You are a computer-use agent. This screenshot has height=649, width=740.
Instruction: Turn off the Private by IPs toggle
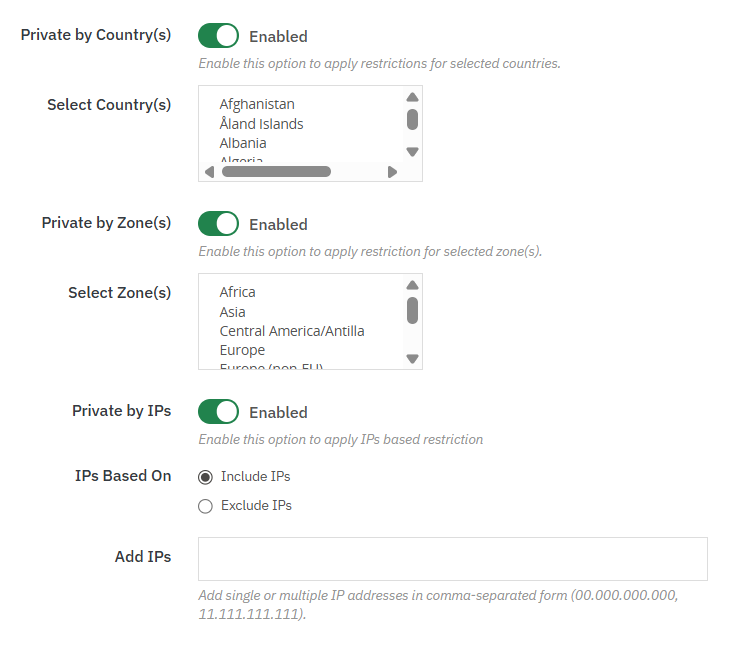218,412
